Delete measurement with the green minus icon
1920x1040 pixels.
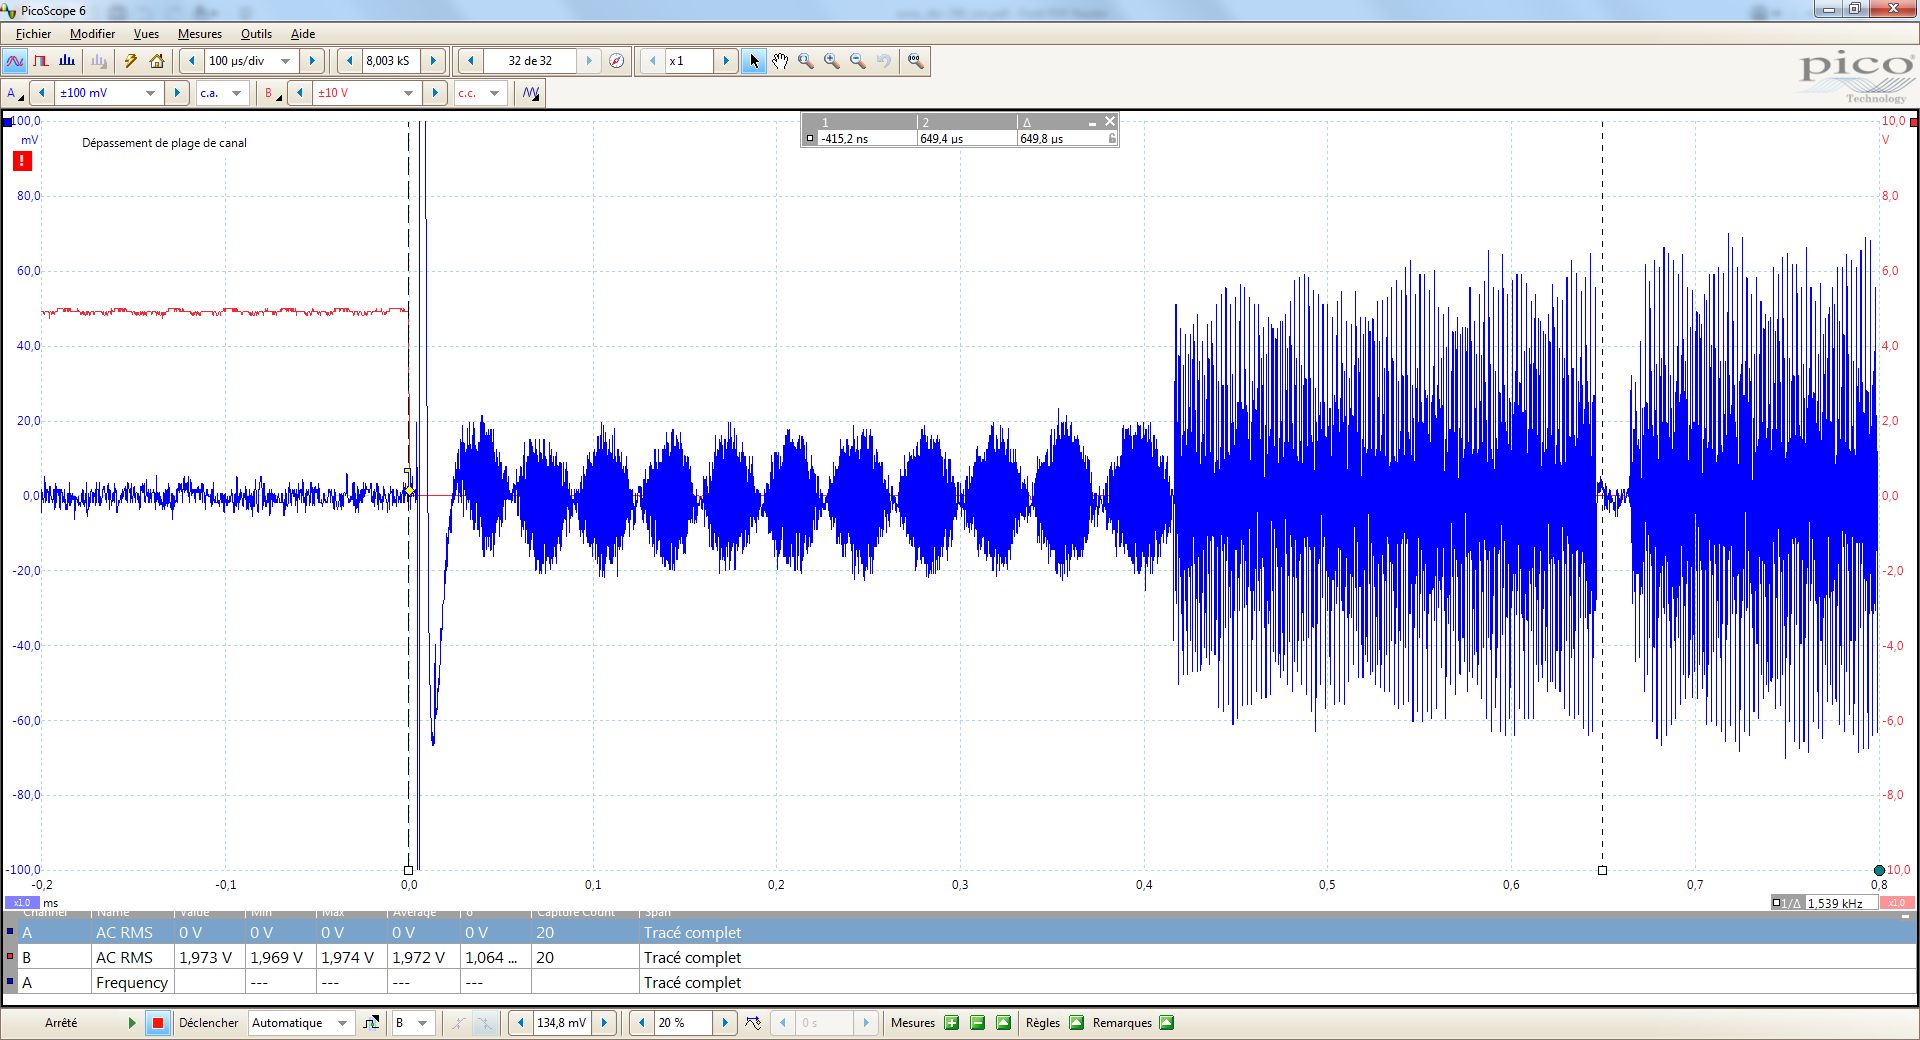pos(978,1023)
